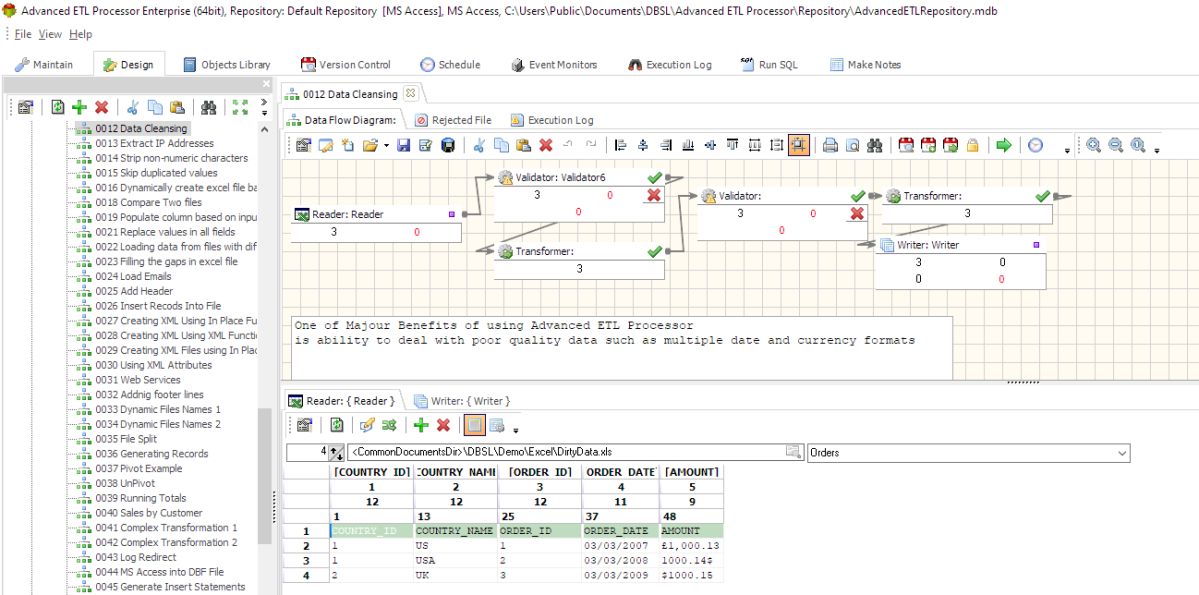This screenshot has height=595, width=1199.
Task: Open the Run SQL tab
Action: coord(769,64)
